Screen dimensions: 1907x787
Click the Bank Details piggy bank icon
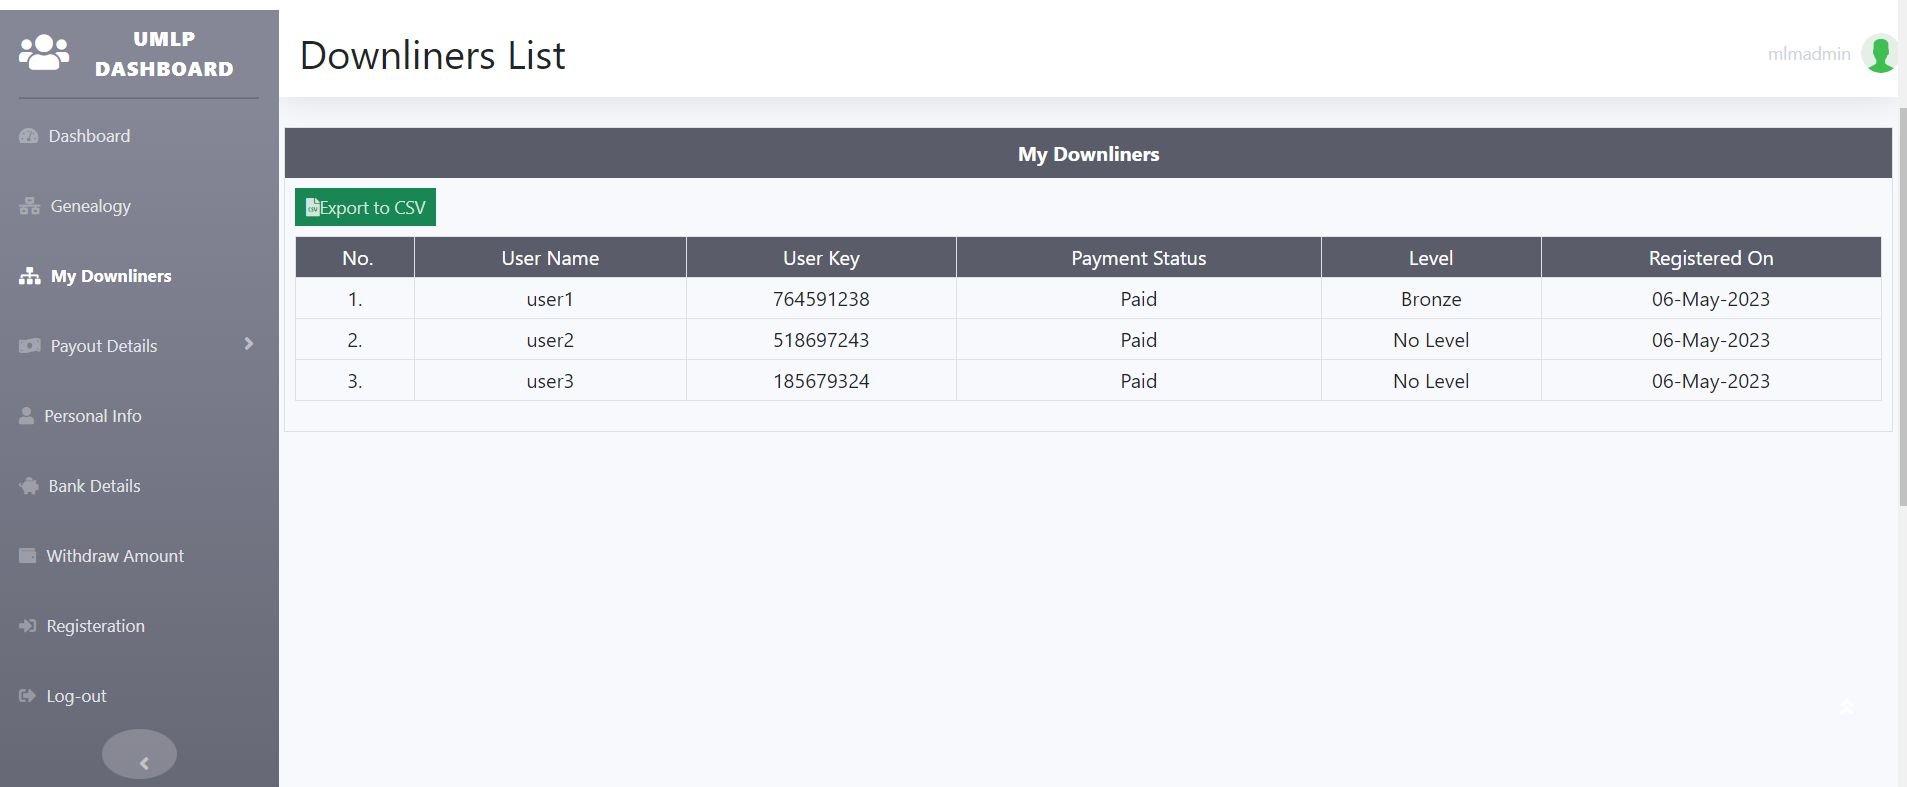click(28, 486)
